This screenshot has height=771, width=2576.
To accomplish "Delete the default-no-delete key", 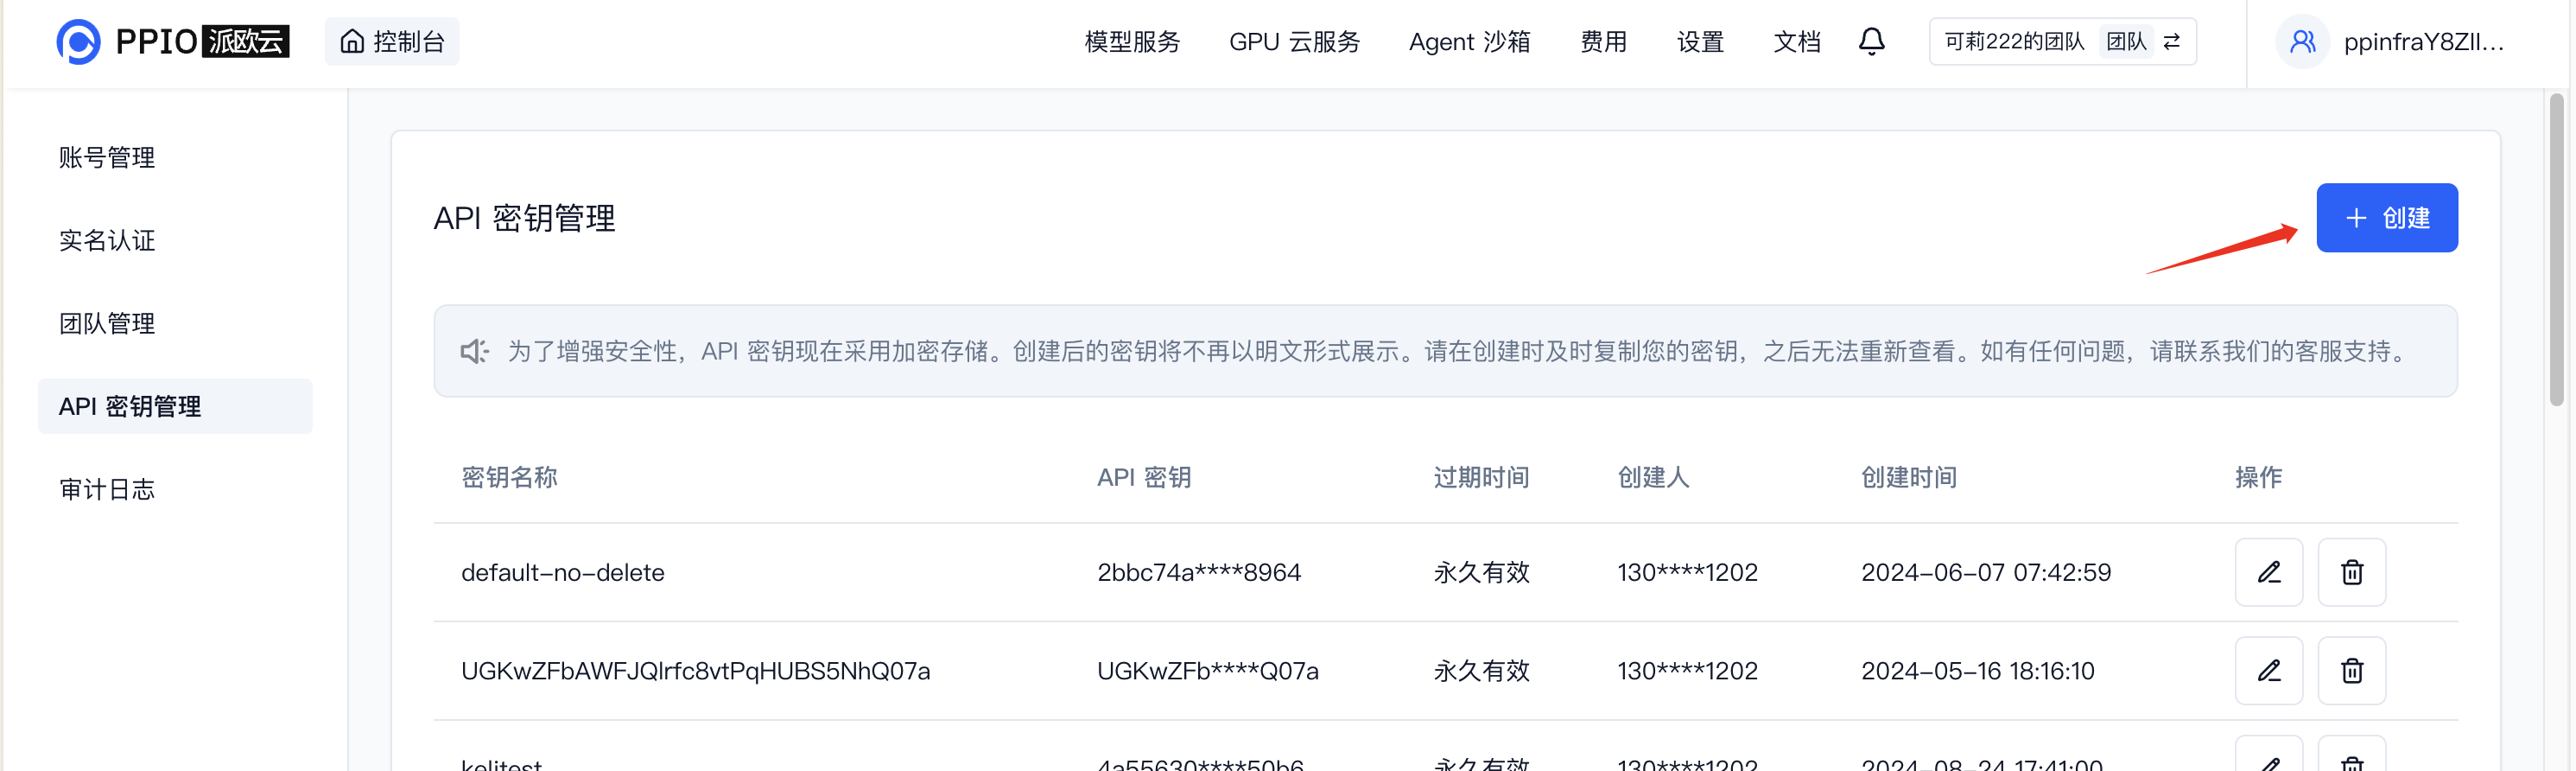I will 2351,572.
